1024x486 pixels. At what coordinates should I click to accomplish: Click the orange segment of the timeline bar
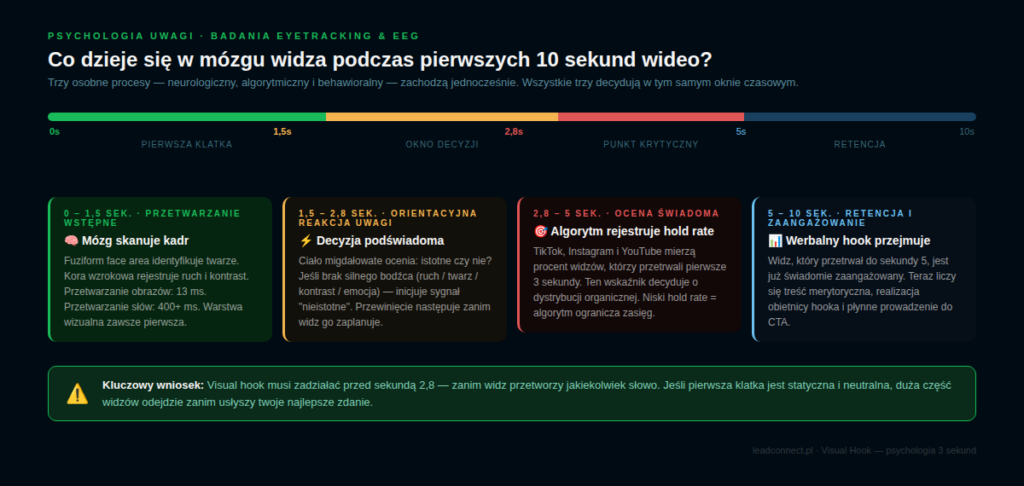441,117
